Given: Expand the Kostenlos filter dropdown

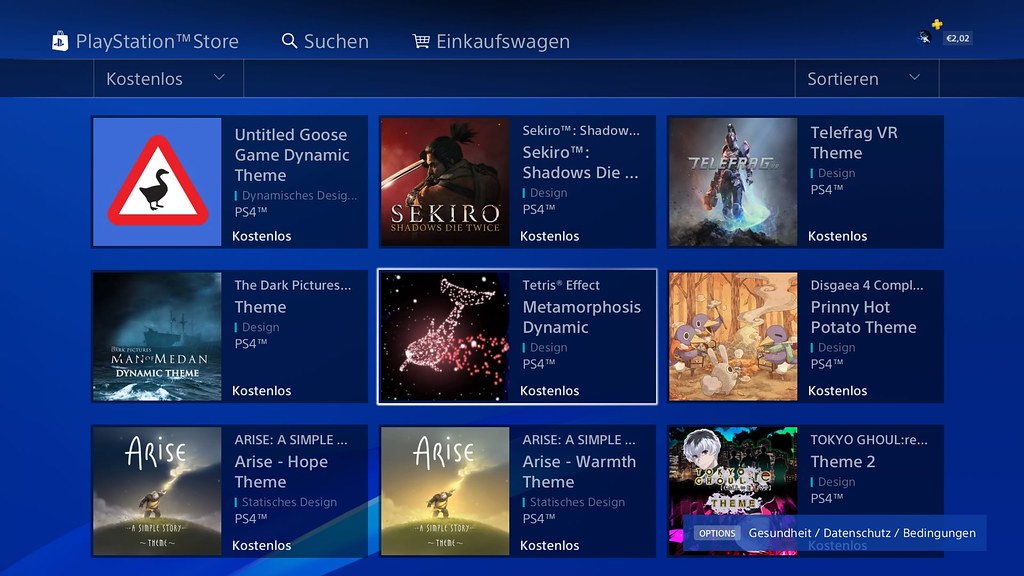Looking at the screenshot, I should click(x=168, y=78).
